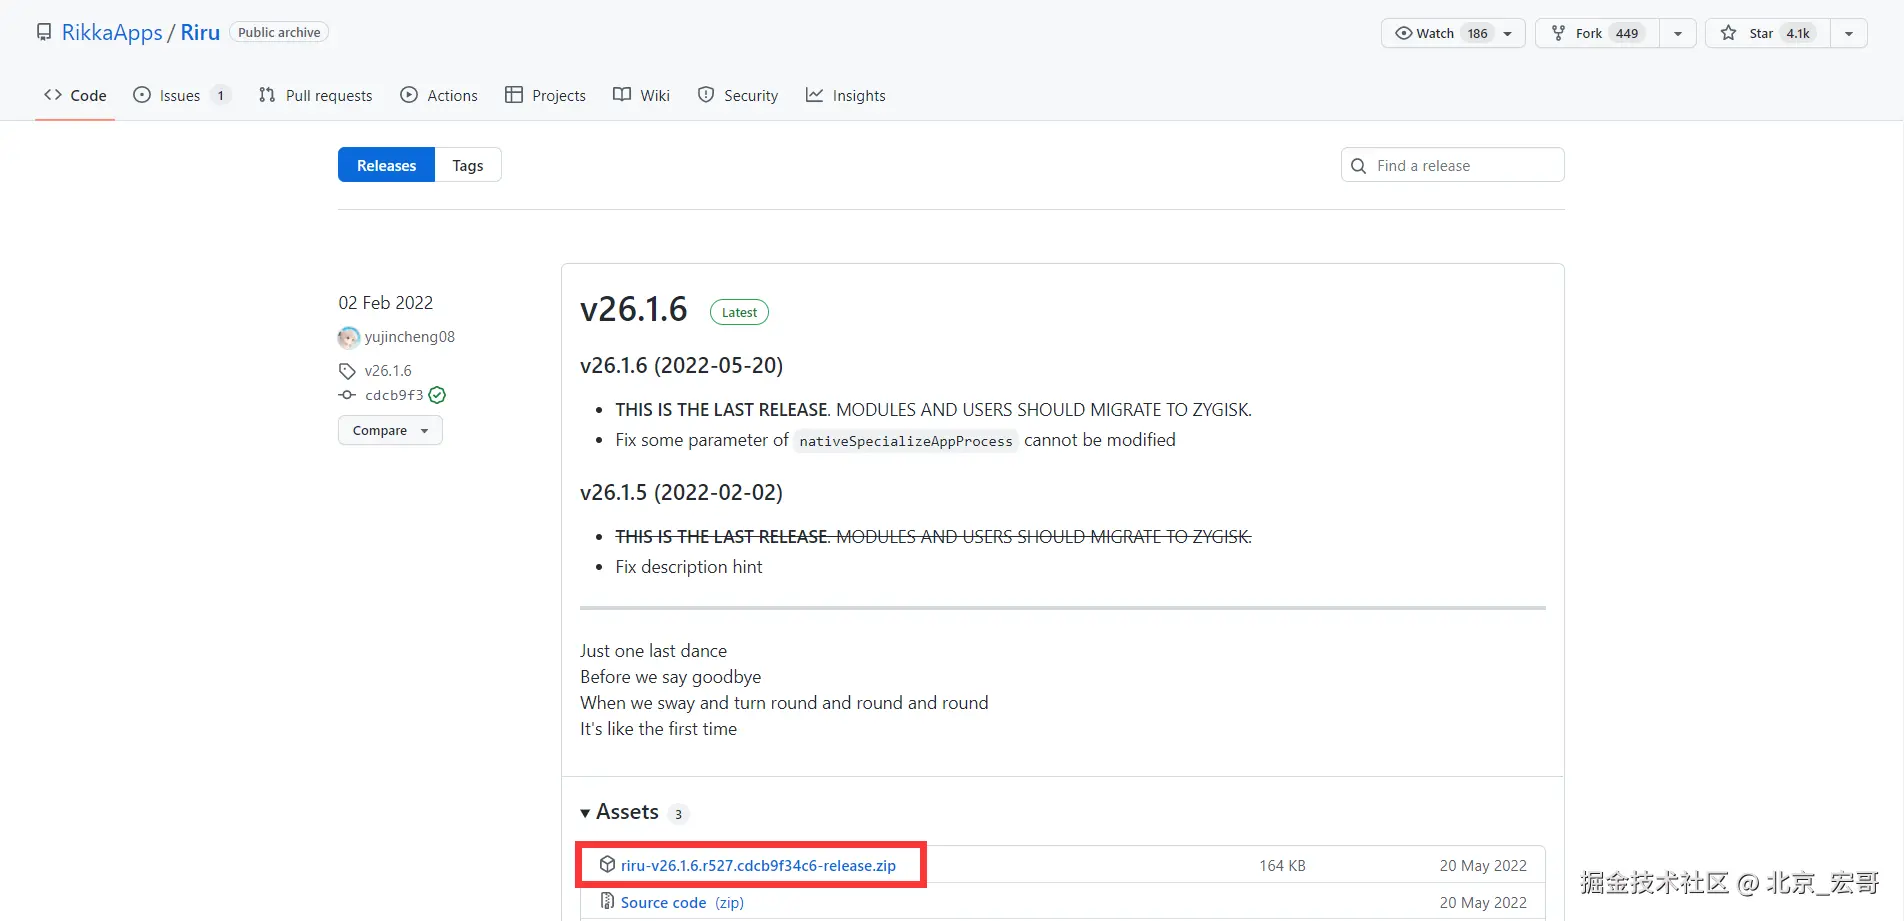Click the Latest release badge
1904x921 pixels.
739,312
